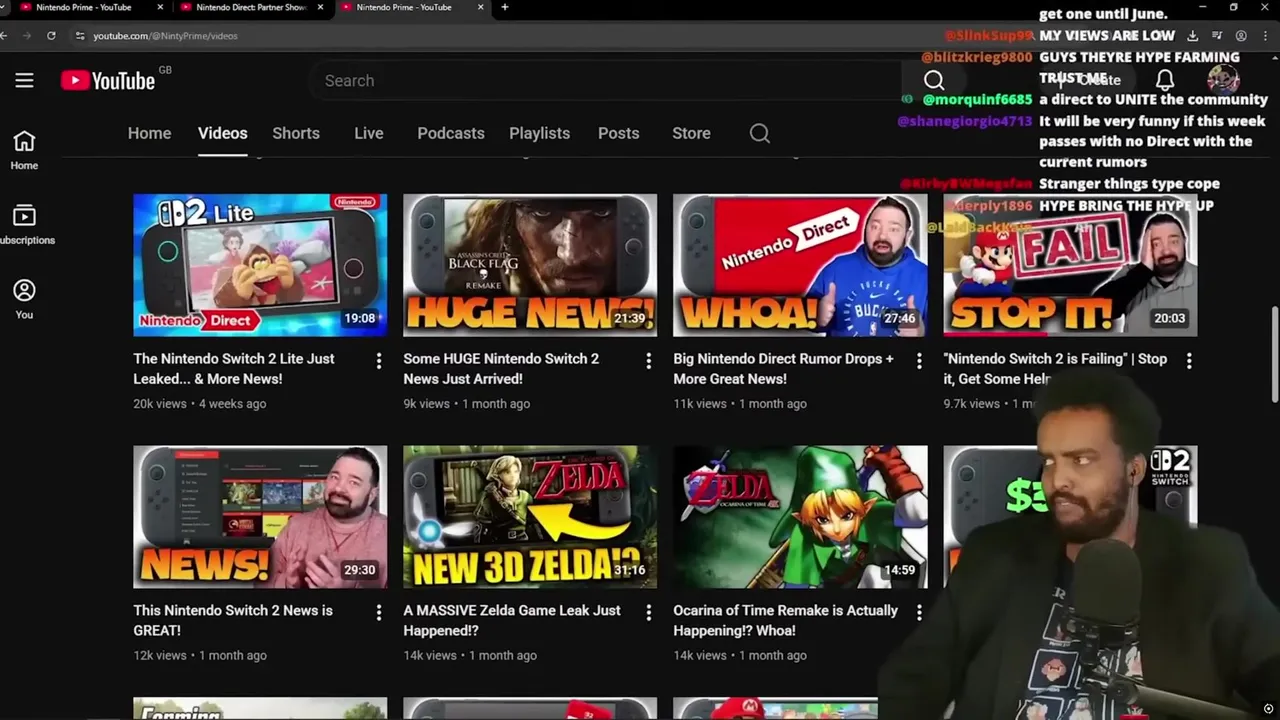Viewport: 1280px width, 720px height.
Task: Open the channel Live tab
Action: pos(369,133)
